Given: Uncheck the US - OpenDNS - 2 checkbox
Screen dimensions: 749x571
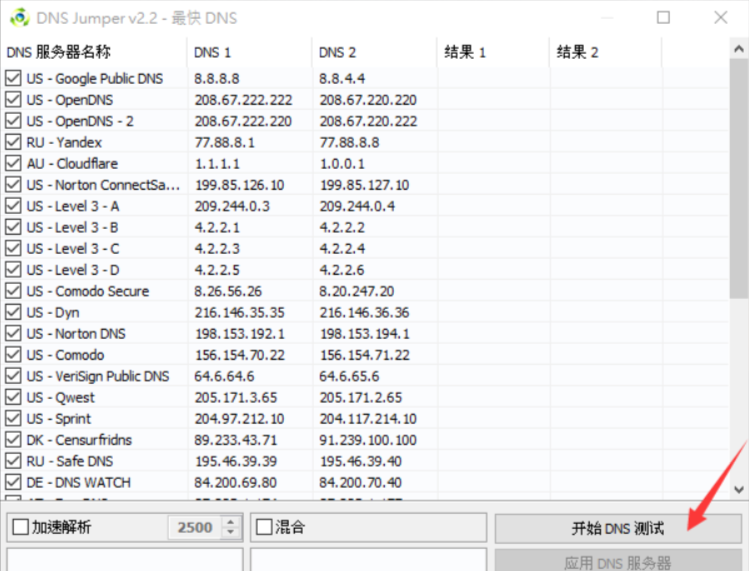Looking at the screenshot, I should tap(13, 120).
